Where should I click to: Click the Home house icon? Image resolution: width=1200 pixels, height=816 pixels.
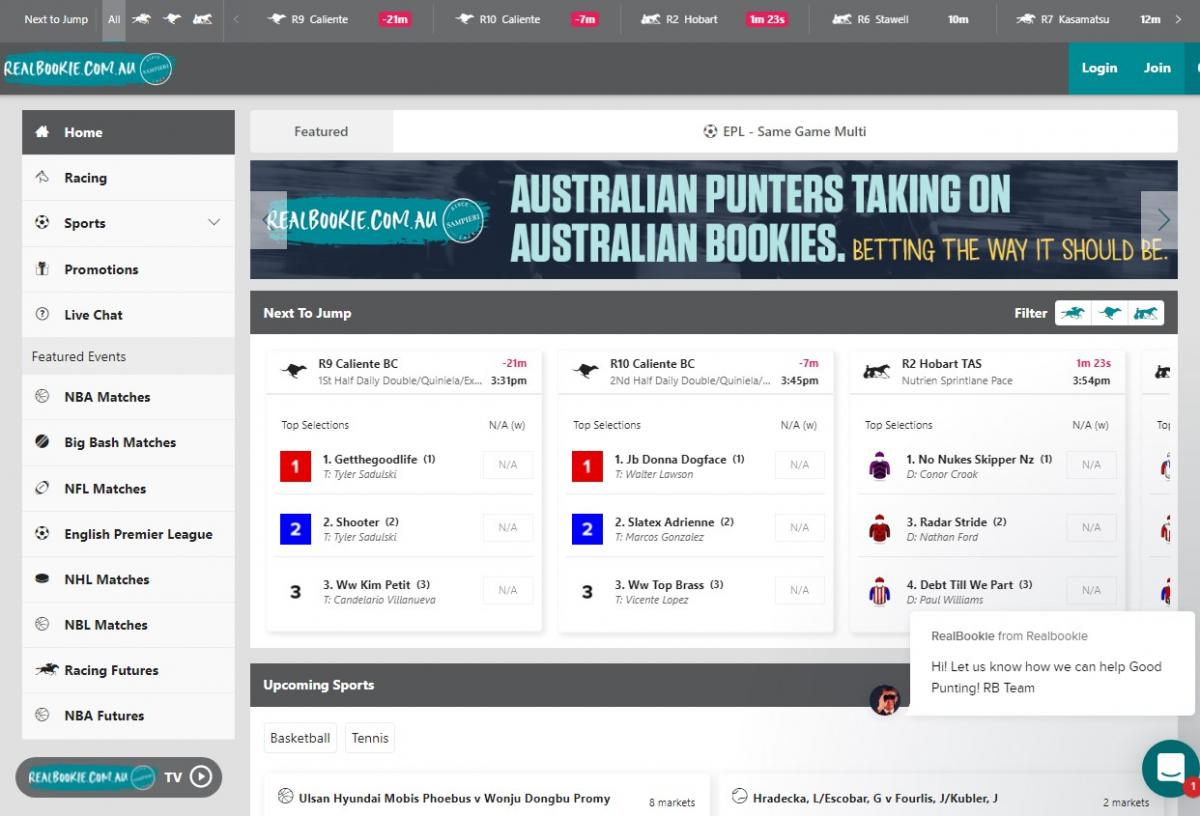coord(42,131)
